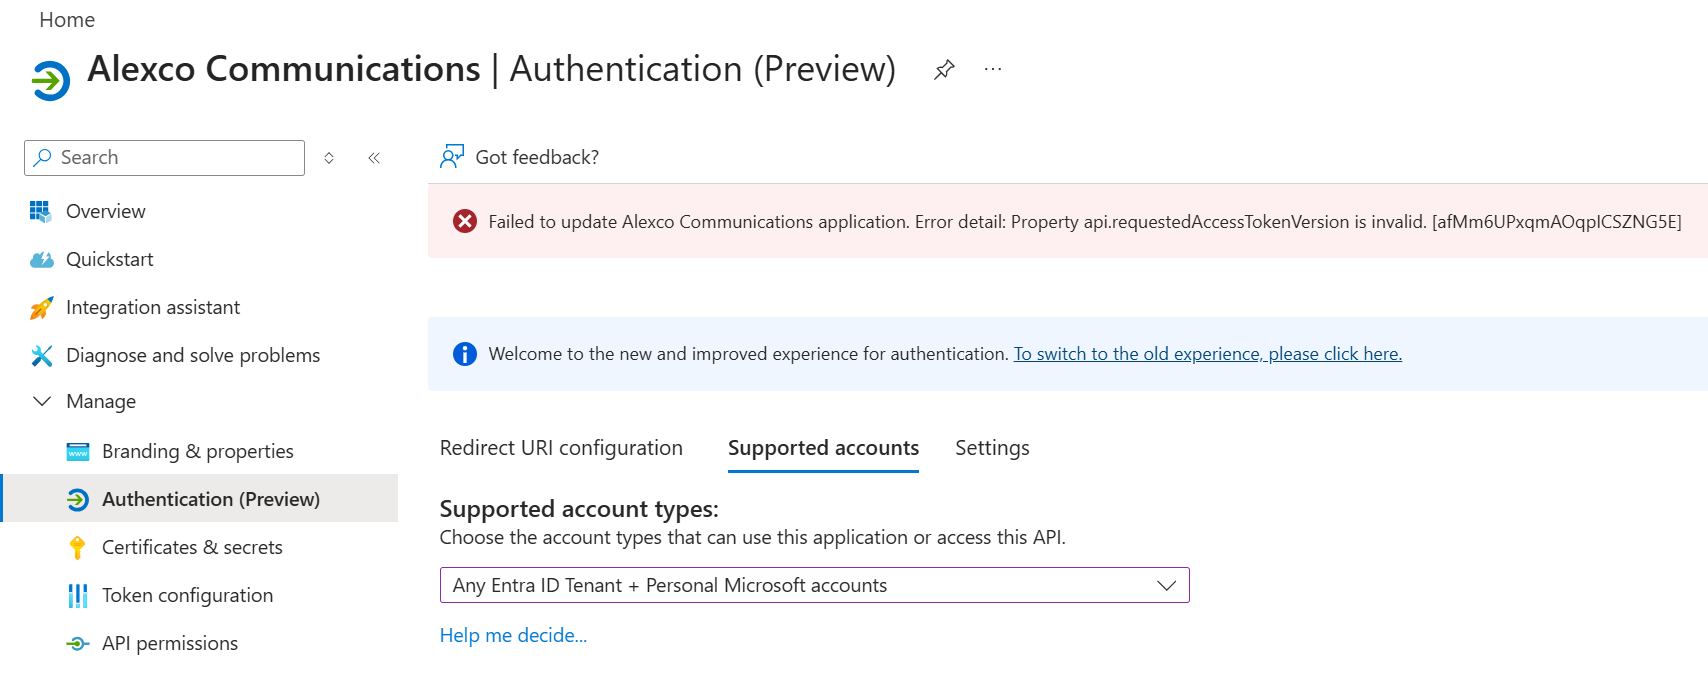Open Branding & properties
1708x676 pixels.
(x=200, y=451)
